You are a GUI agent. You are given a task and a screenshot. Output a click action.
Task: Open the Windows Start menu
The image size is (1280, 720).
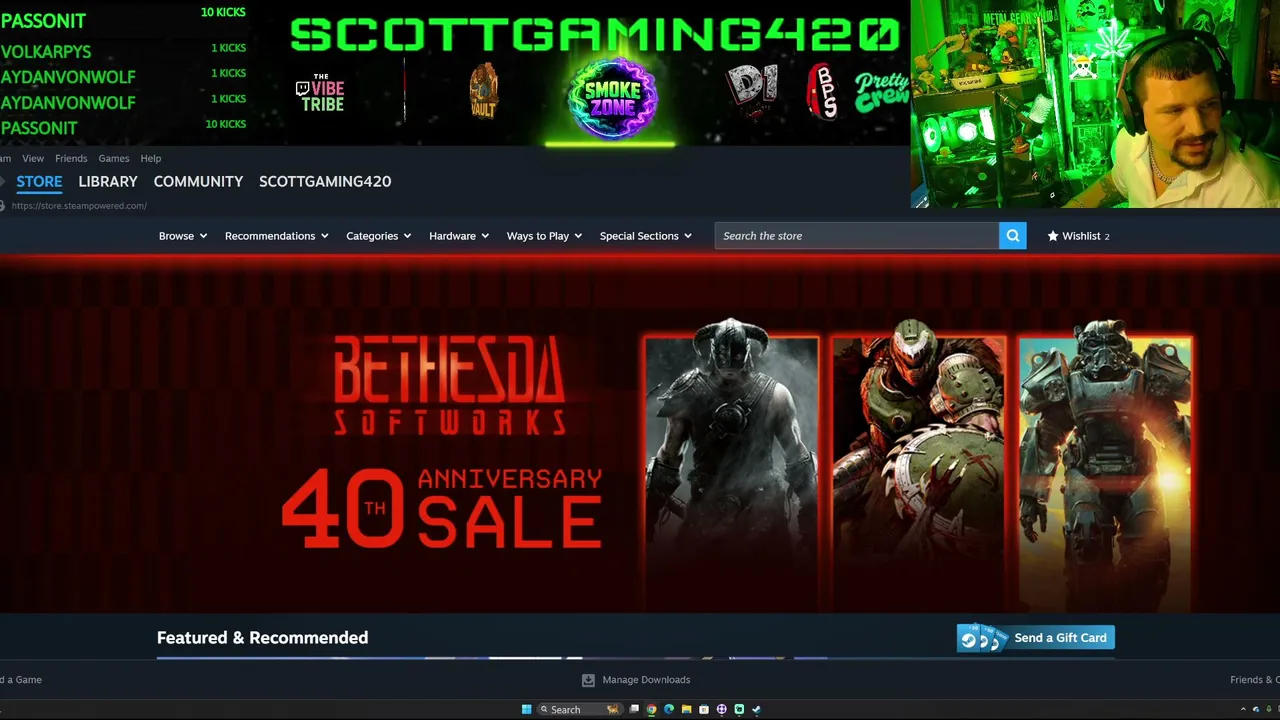pos(526,710)
